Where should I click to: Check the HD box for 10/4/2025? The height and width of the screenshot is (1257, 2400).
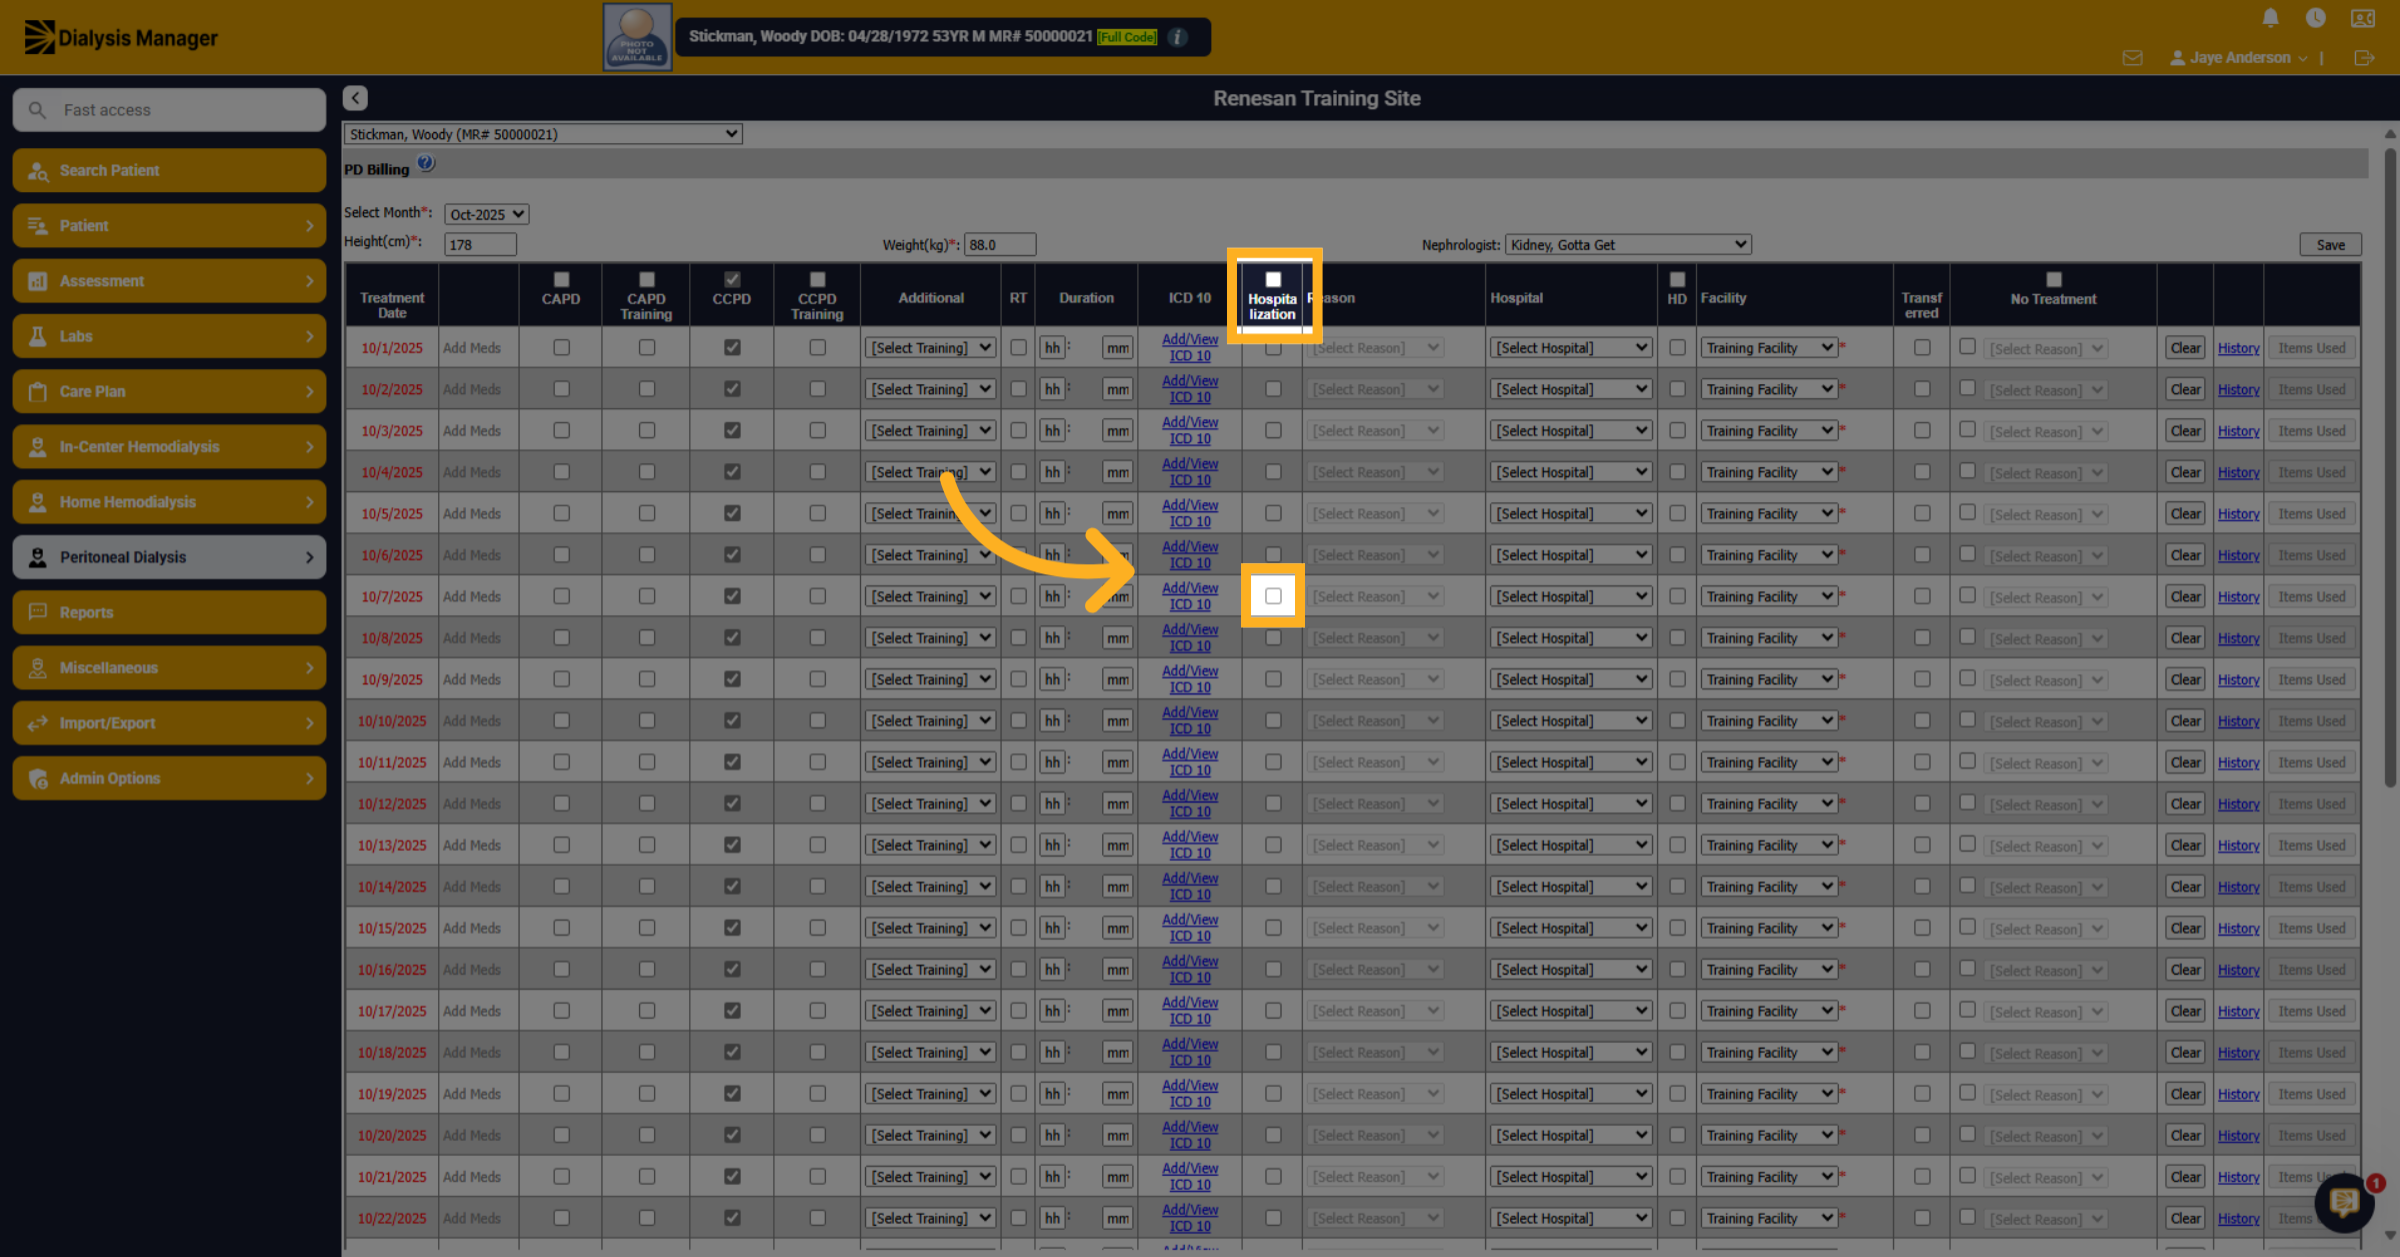pyautogui.click(x=1677, y=471)
